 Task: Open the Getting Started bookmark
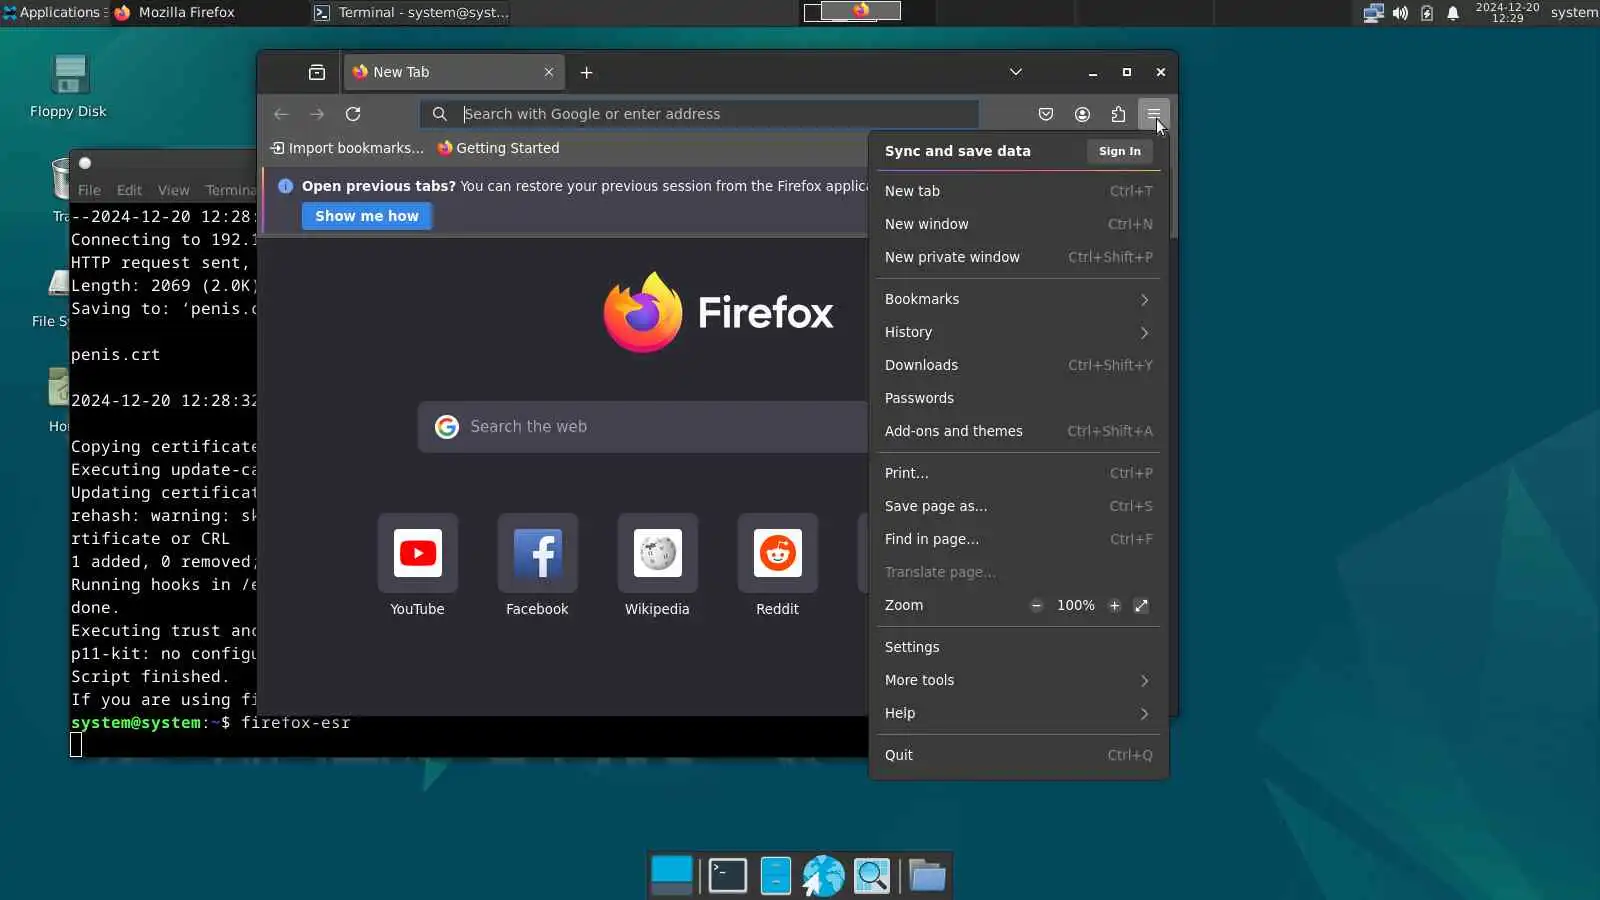(498, 148)
